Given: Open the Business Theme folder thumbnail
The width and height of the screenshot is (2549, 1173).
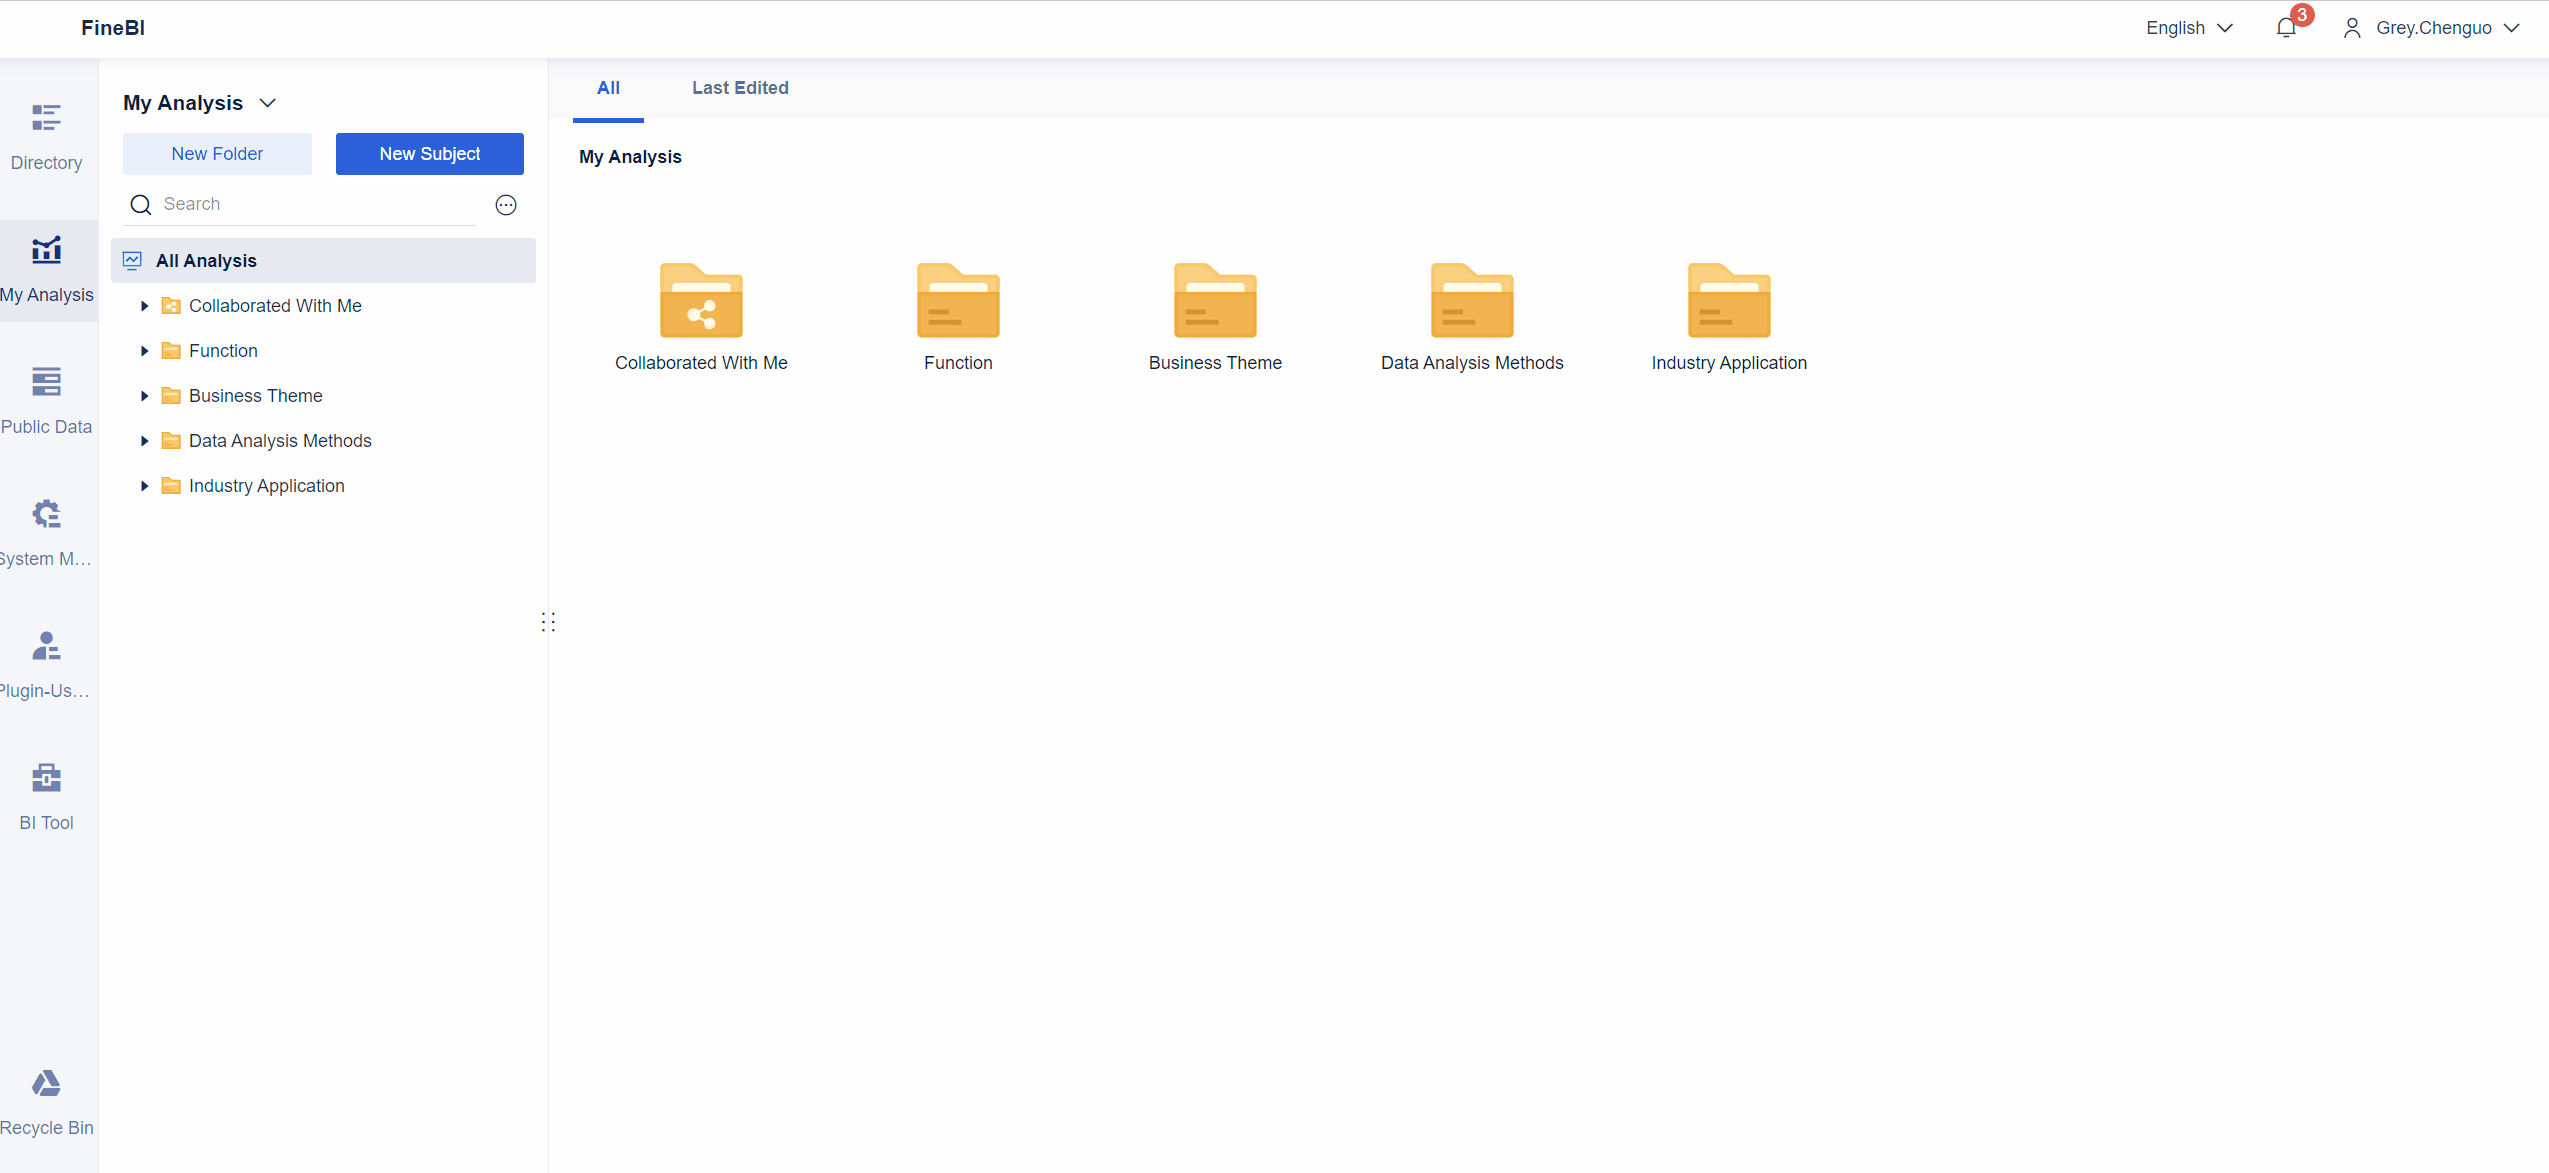Looking at the screenshot, I should (x=1213, y=299).
